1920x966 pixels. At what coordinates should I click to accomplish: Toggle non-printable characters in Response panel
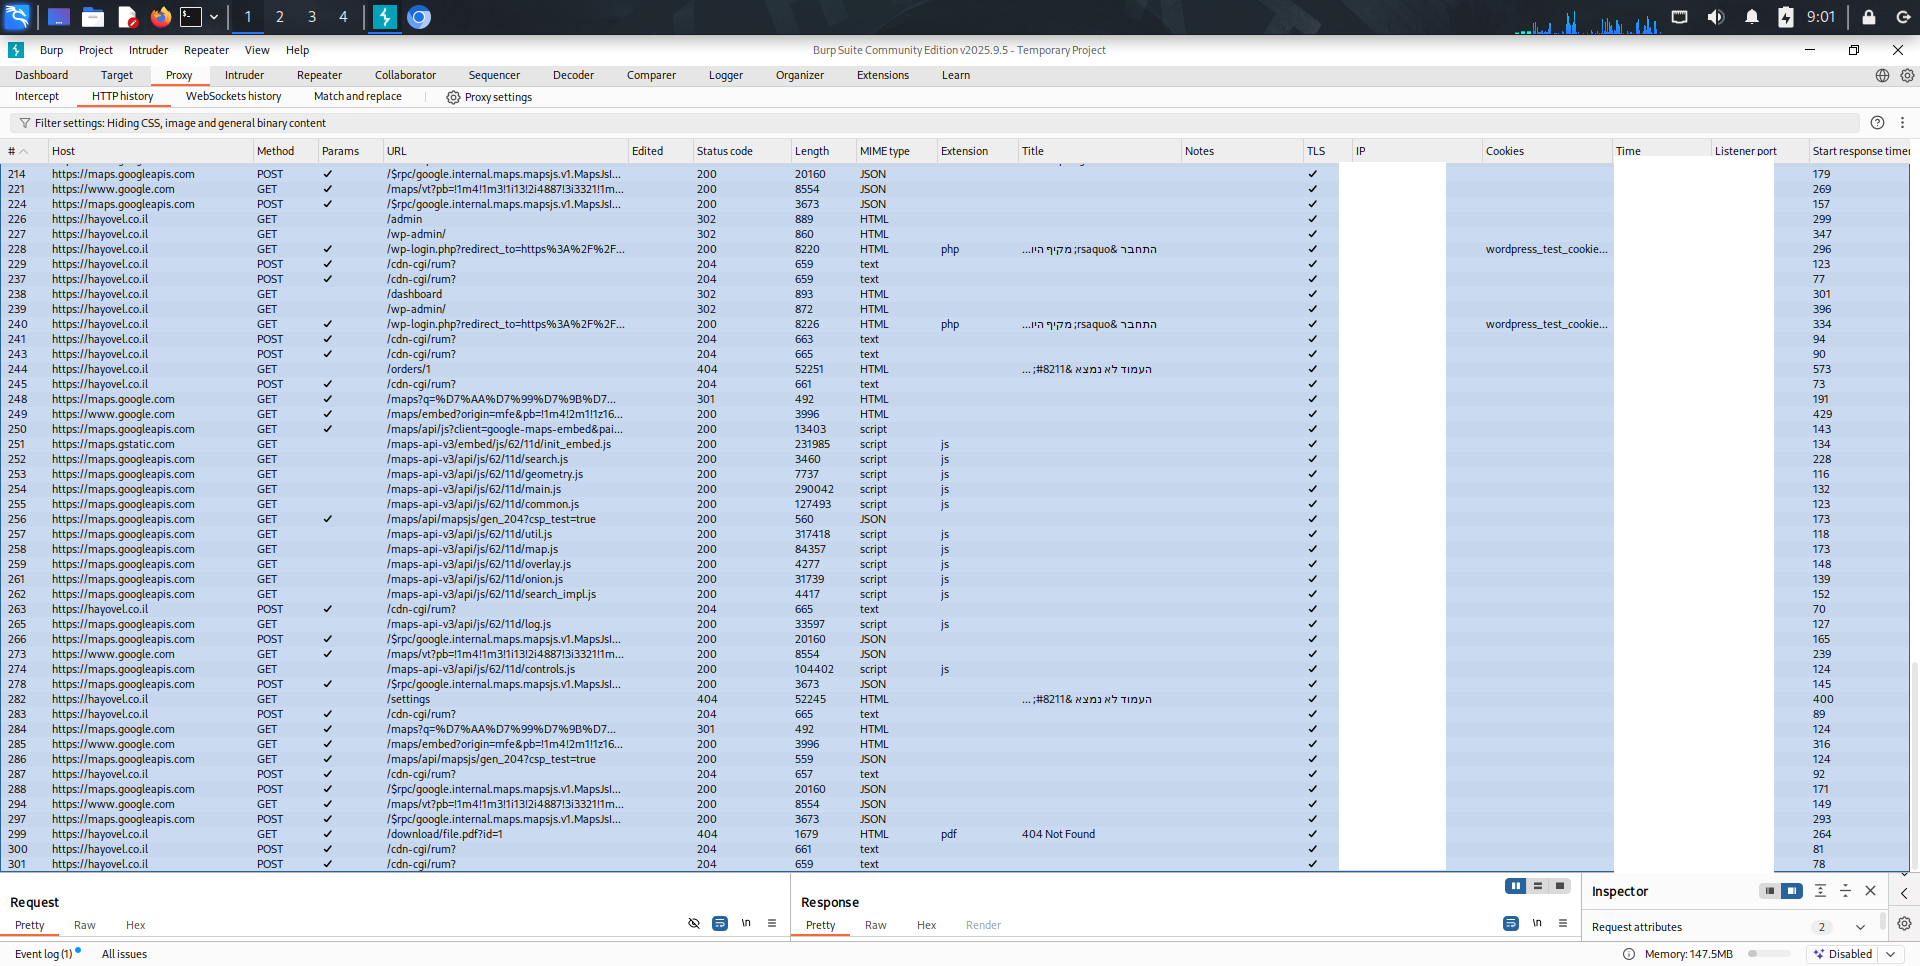1537,923
